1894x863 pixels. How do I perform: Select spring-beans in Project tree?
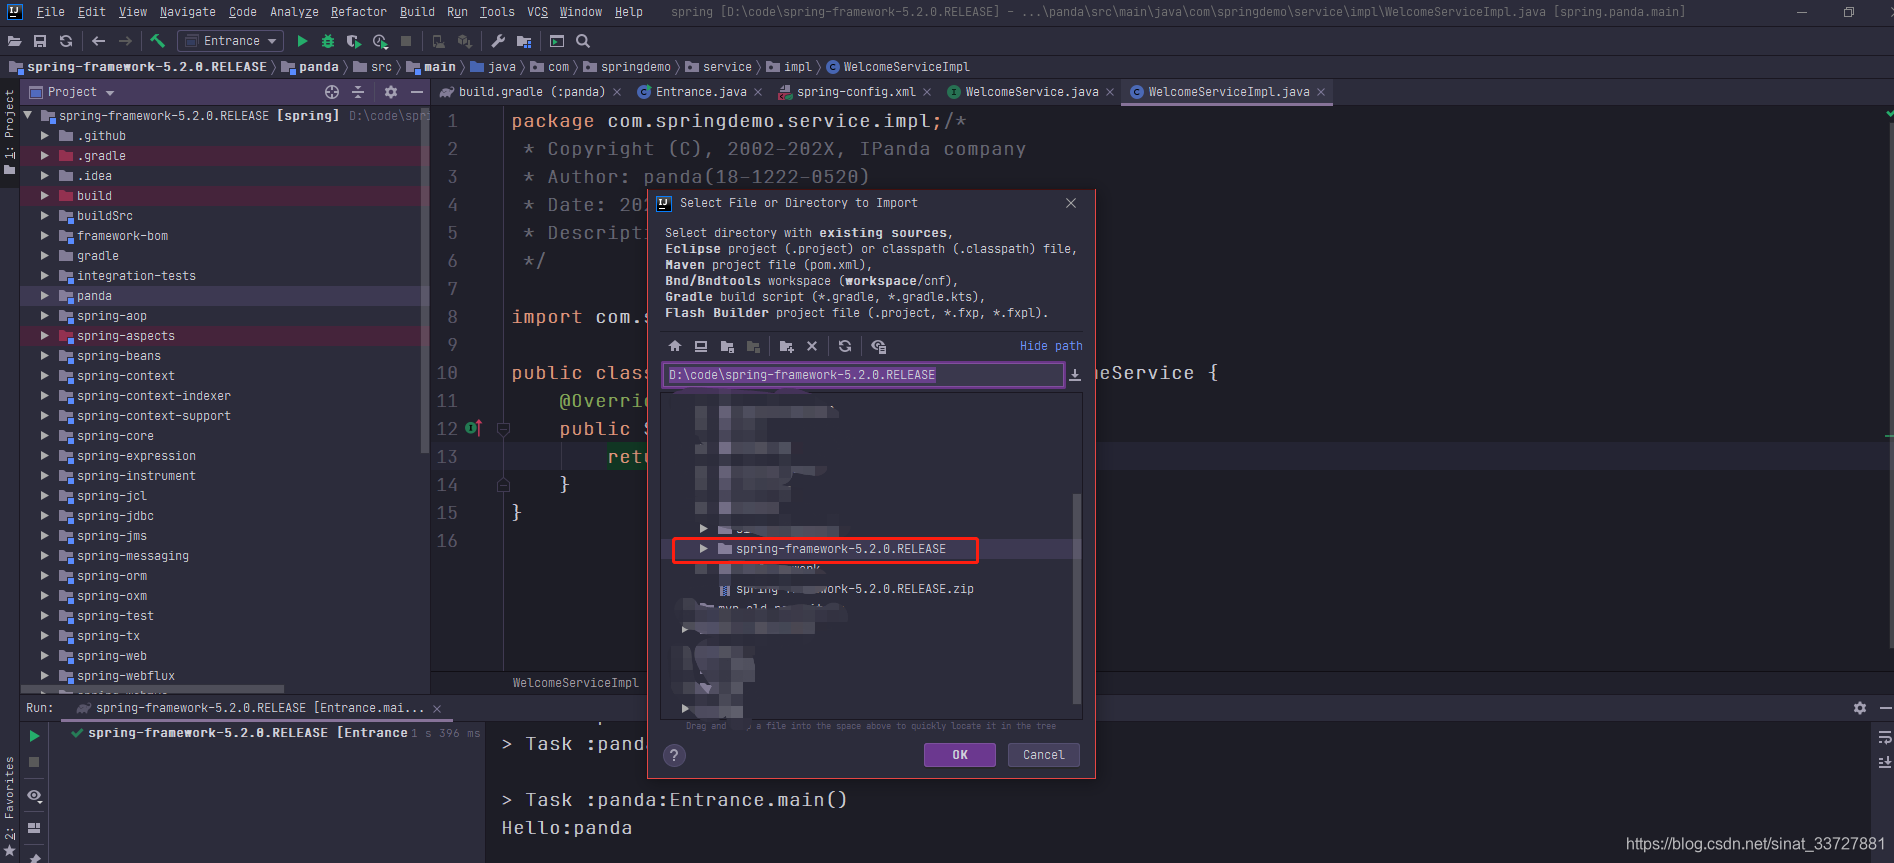(119, 356)
